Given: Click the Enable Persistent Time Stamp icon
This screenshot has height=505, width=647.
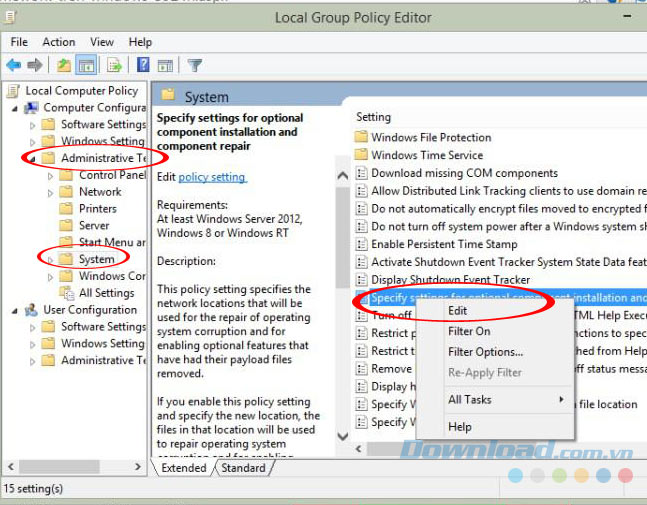Looking at the screenshot, I should 361,244.
